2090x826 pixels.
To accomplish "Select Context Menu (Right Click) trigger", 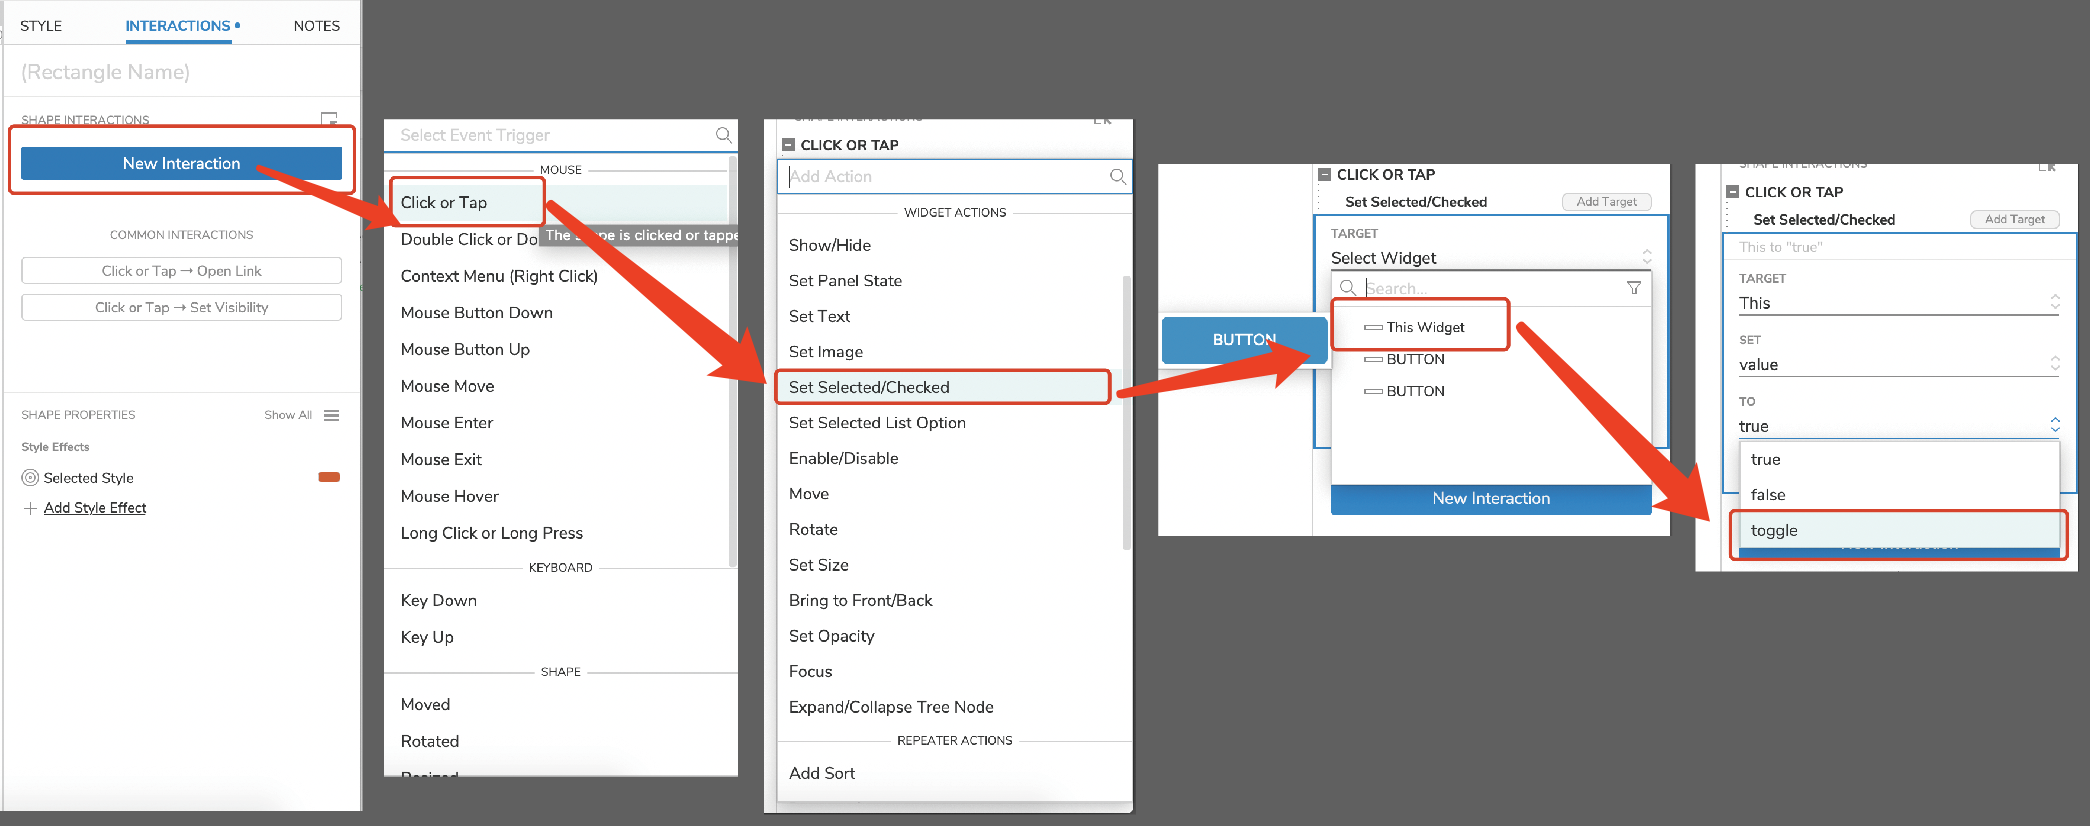I will [x=499, y=276].
